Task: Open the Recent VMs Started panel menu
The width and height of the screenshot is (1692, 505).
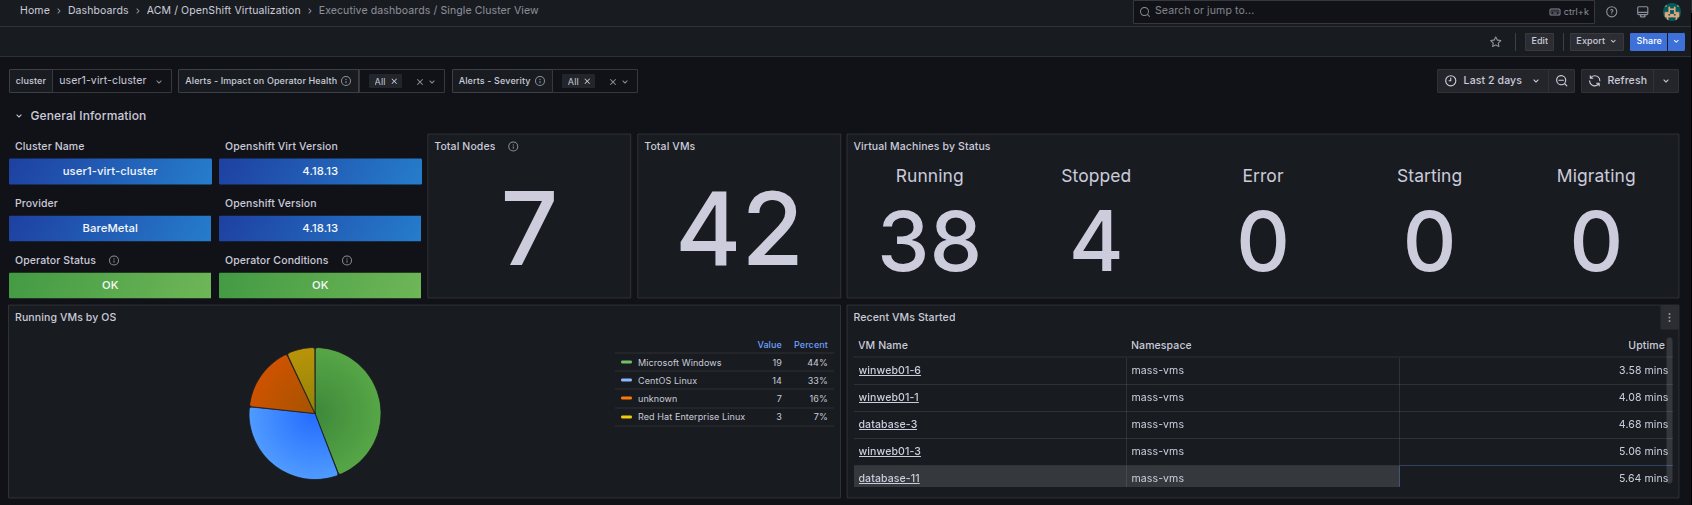Action: pos(1669,317)
